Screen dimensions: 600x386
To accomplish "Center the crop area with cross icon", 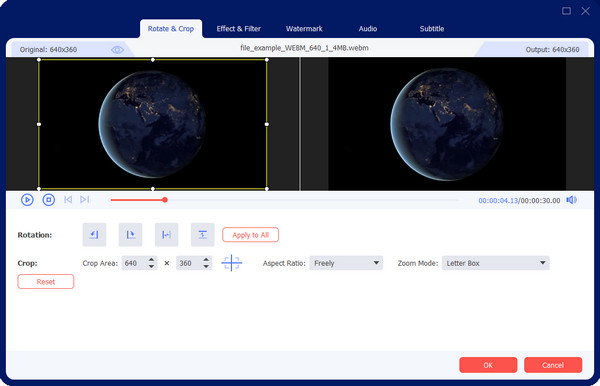I will (232, 263).
